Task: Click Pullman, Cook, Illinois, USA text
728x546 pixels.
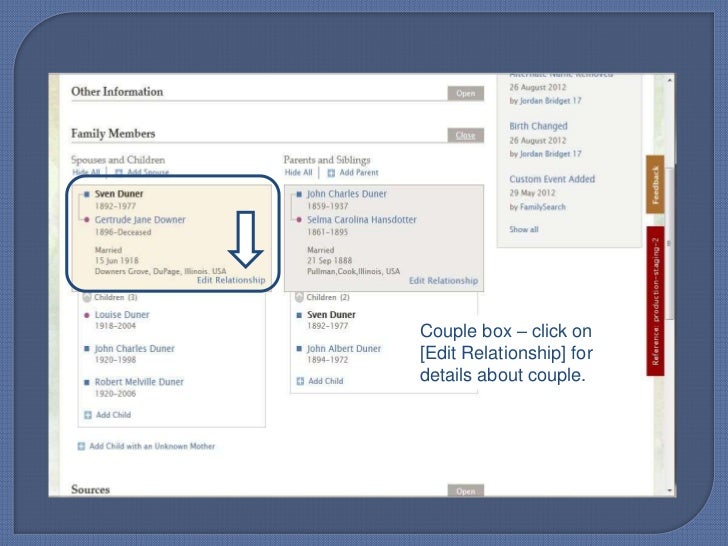Action: [x=353, y=271]
